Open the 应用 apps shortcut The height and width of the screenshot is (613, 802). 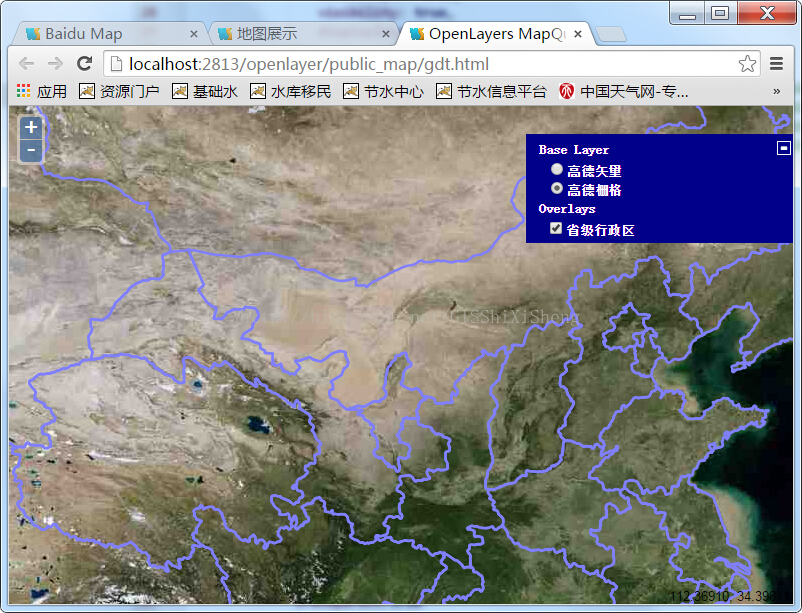[42, 92]
